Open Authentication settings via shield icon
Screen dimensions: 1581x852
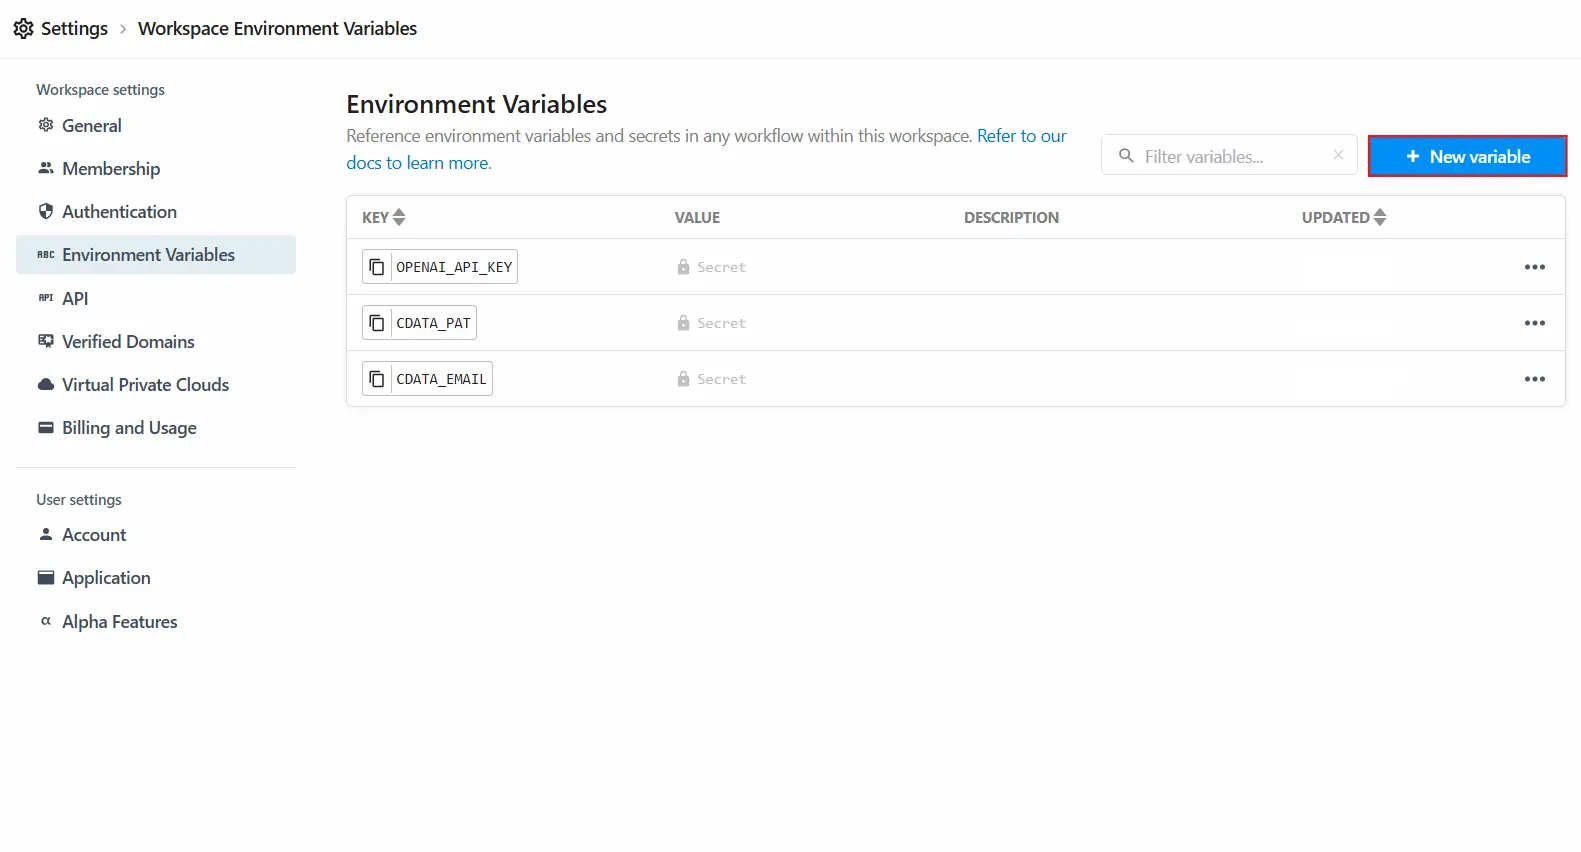point(46,212)
